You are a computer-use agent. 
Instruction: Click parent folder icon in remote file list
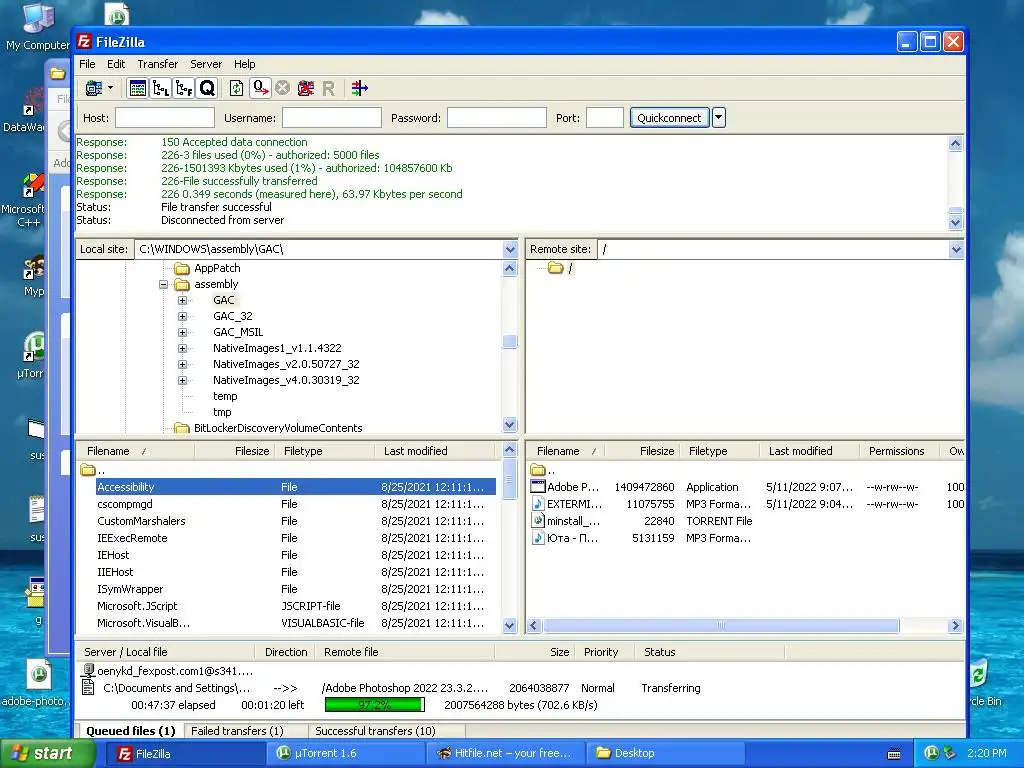point(537,470)
